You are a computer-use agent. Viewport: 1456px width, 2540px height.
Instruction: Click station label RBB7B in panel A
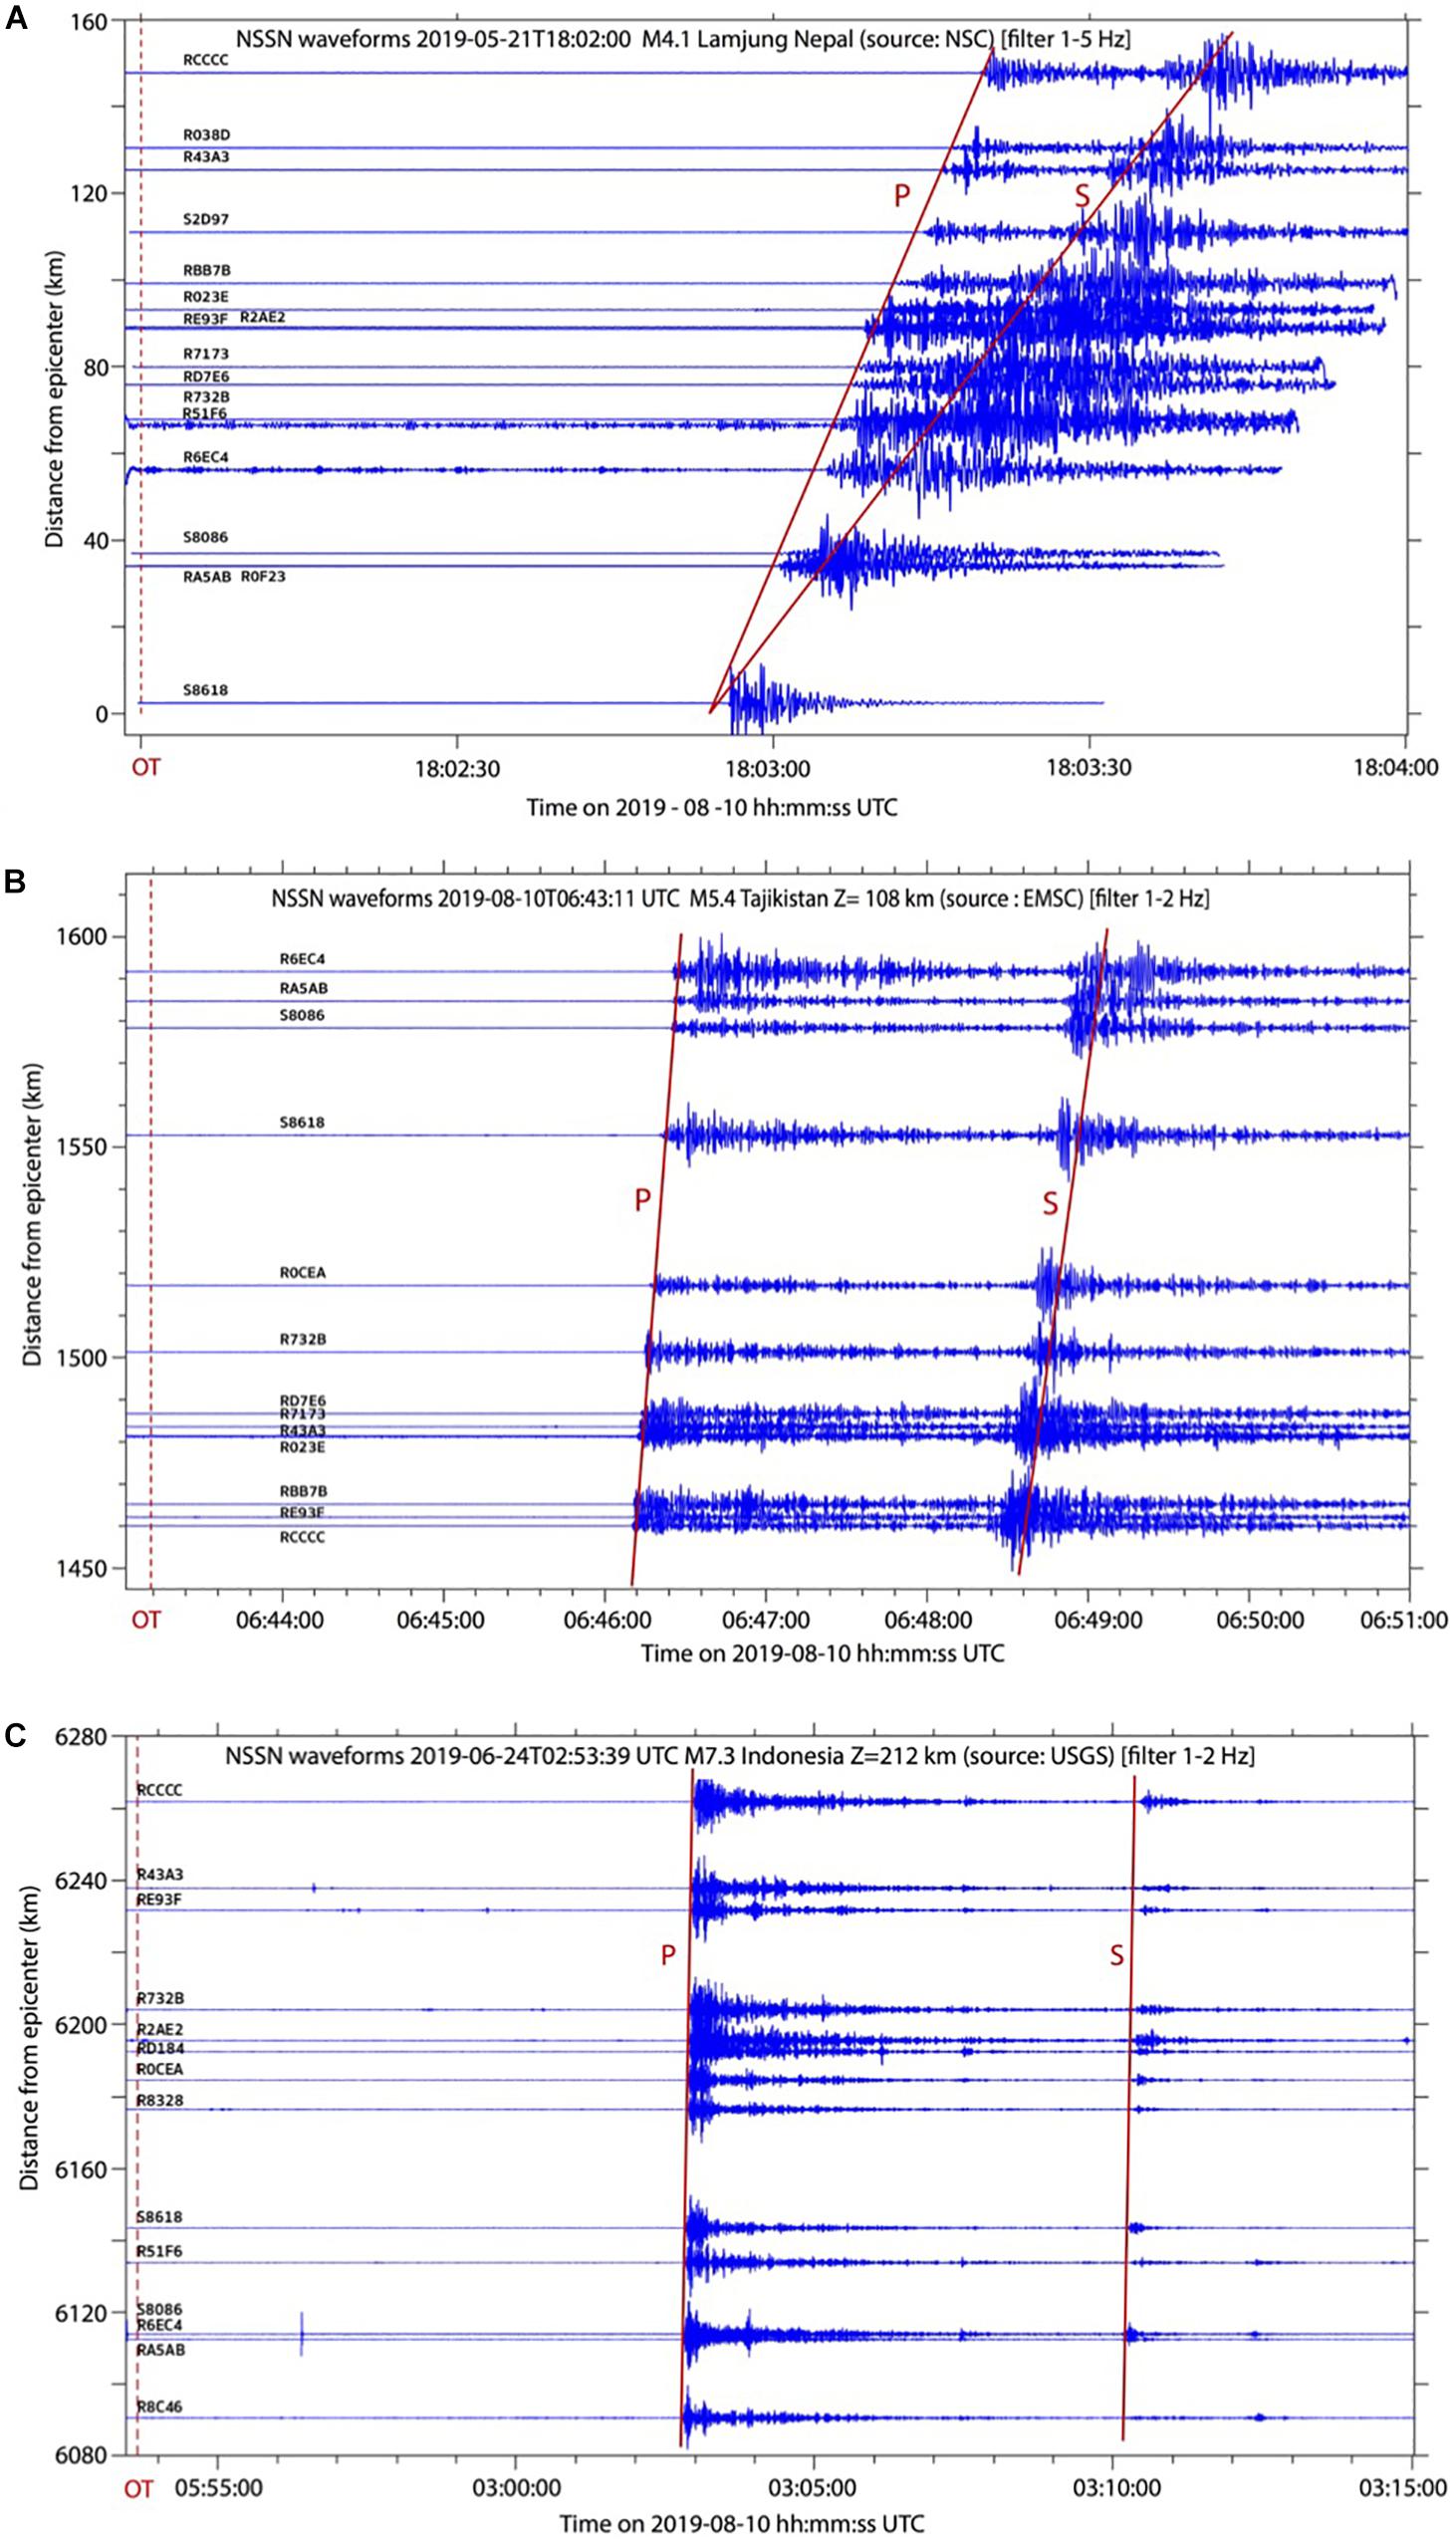(207, 271)
